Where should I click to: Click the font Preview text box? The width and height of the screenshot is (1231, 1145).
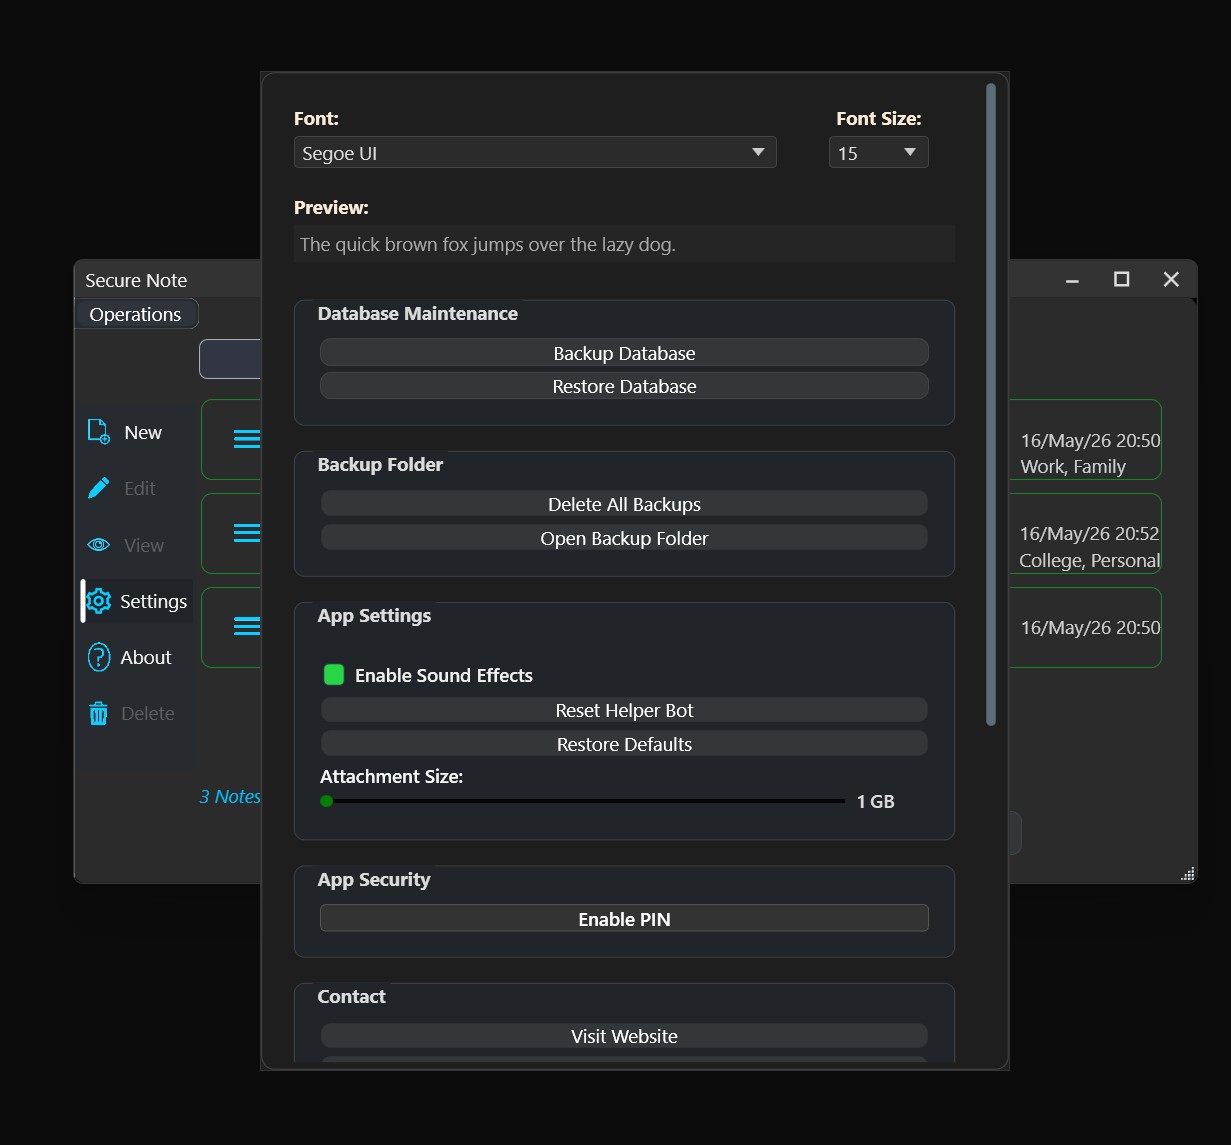tap(624, 244)
